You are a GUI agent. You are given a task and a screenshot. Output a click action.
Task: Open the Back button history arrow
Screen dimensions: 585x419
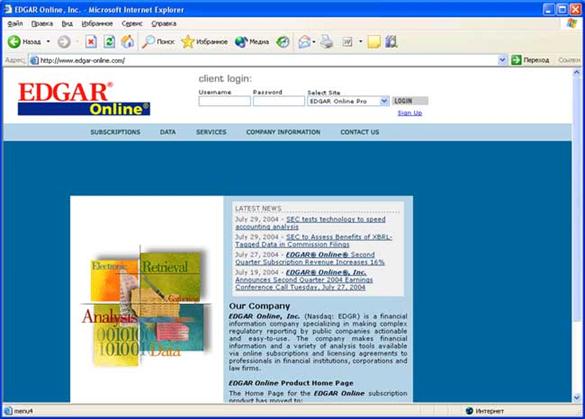pos(48,41)
